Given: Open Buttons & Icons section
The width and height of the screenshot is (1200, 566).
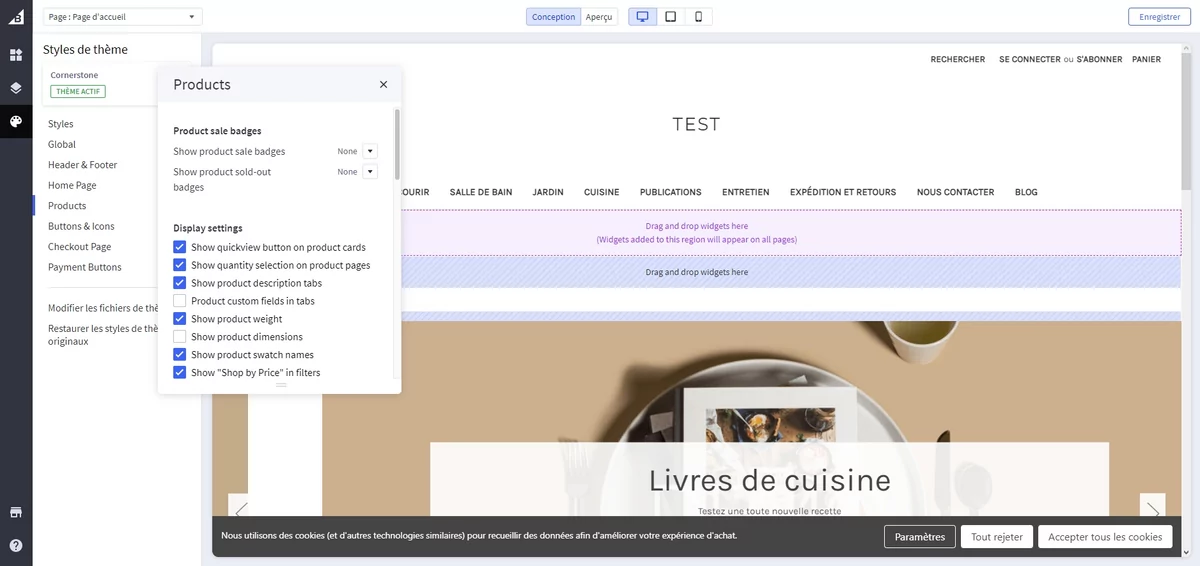Looking at the screenshot, I should coord(81,226).
